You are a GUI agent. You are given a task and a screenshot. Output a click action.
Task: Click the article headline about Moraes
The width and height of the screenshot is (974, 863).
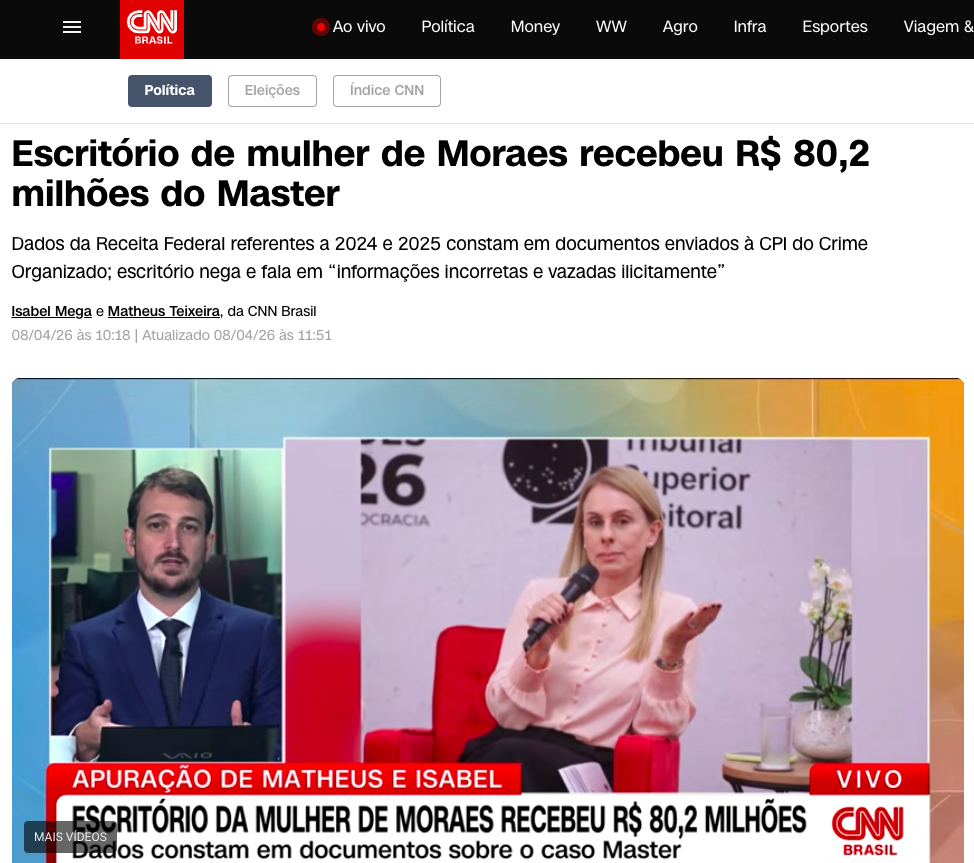pos(440,173)
